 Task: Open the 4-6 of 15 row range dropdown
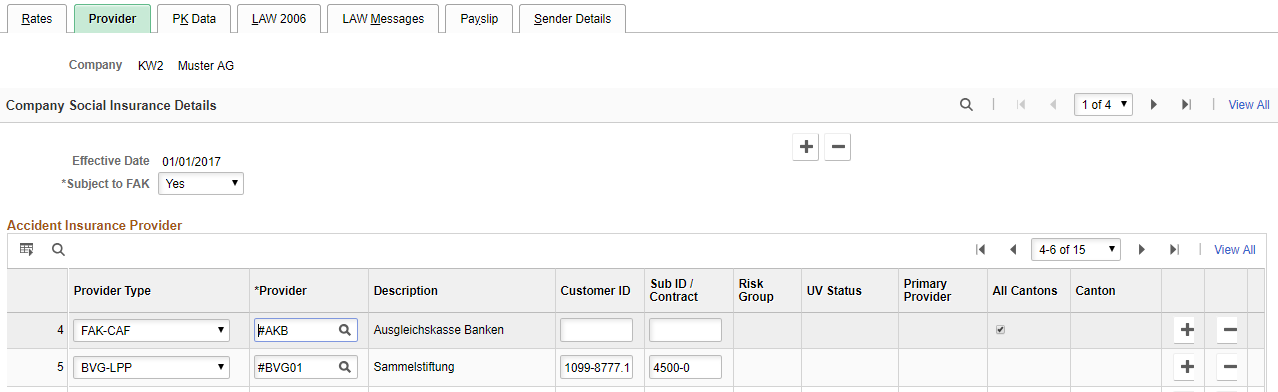1076,249
